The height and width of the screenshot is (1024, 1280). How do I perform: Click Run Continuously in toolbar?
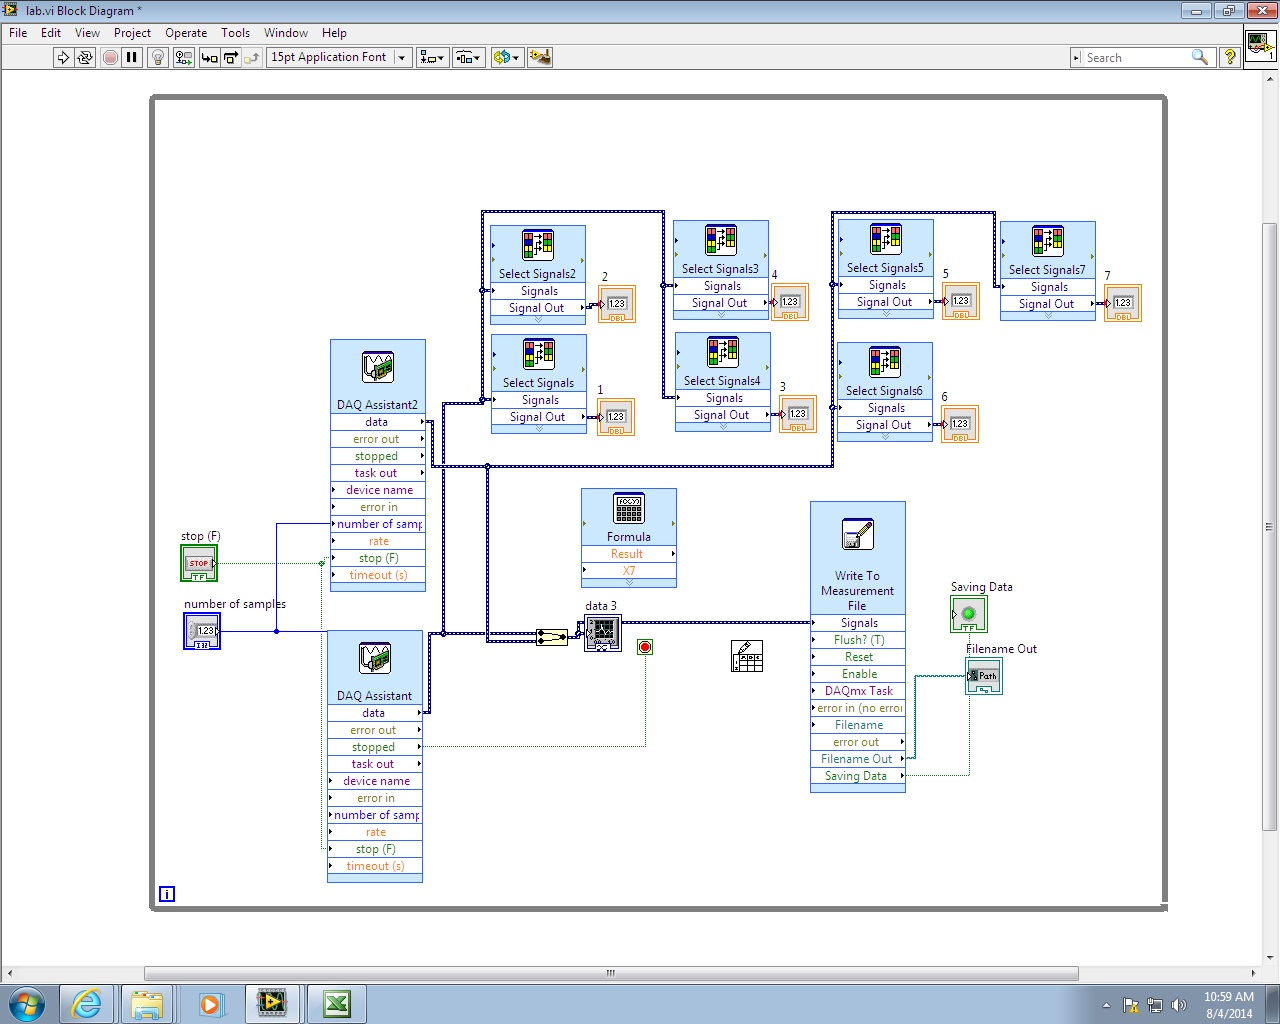coord(85,58)
